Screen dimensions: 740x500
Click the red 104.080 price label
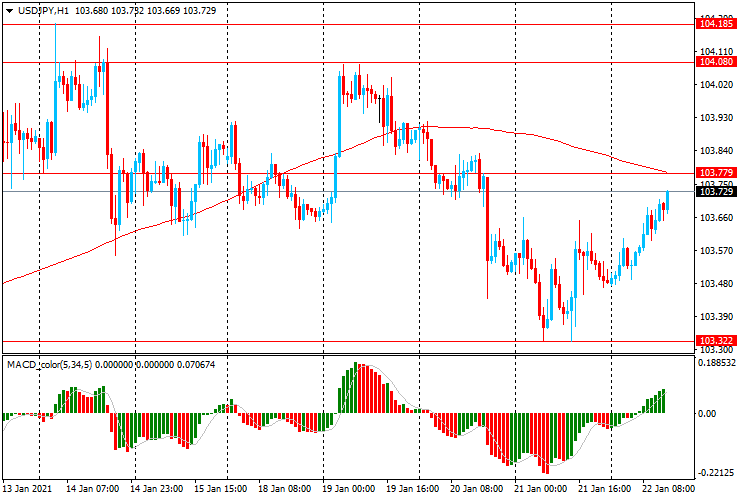(x=716, y=62)
